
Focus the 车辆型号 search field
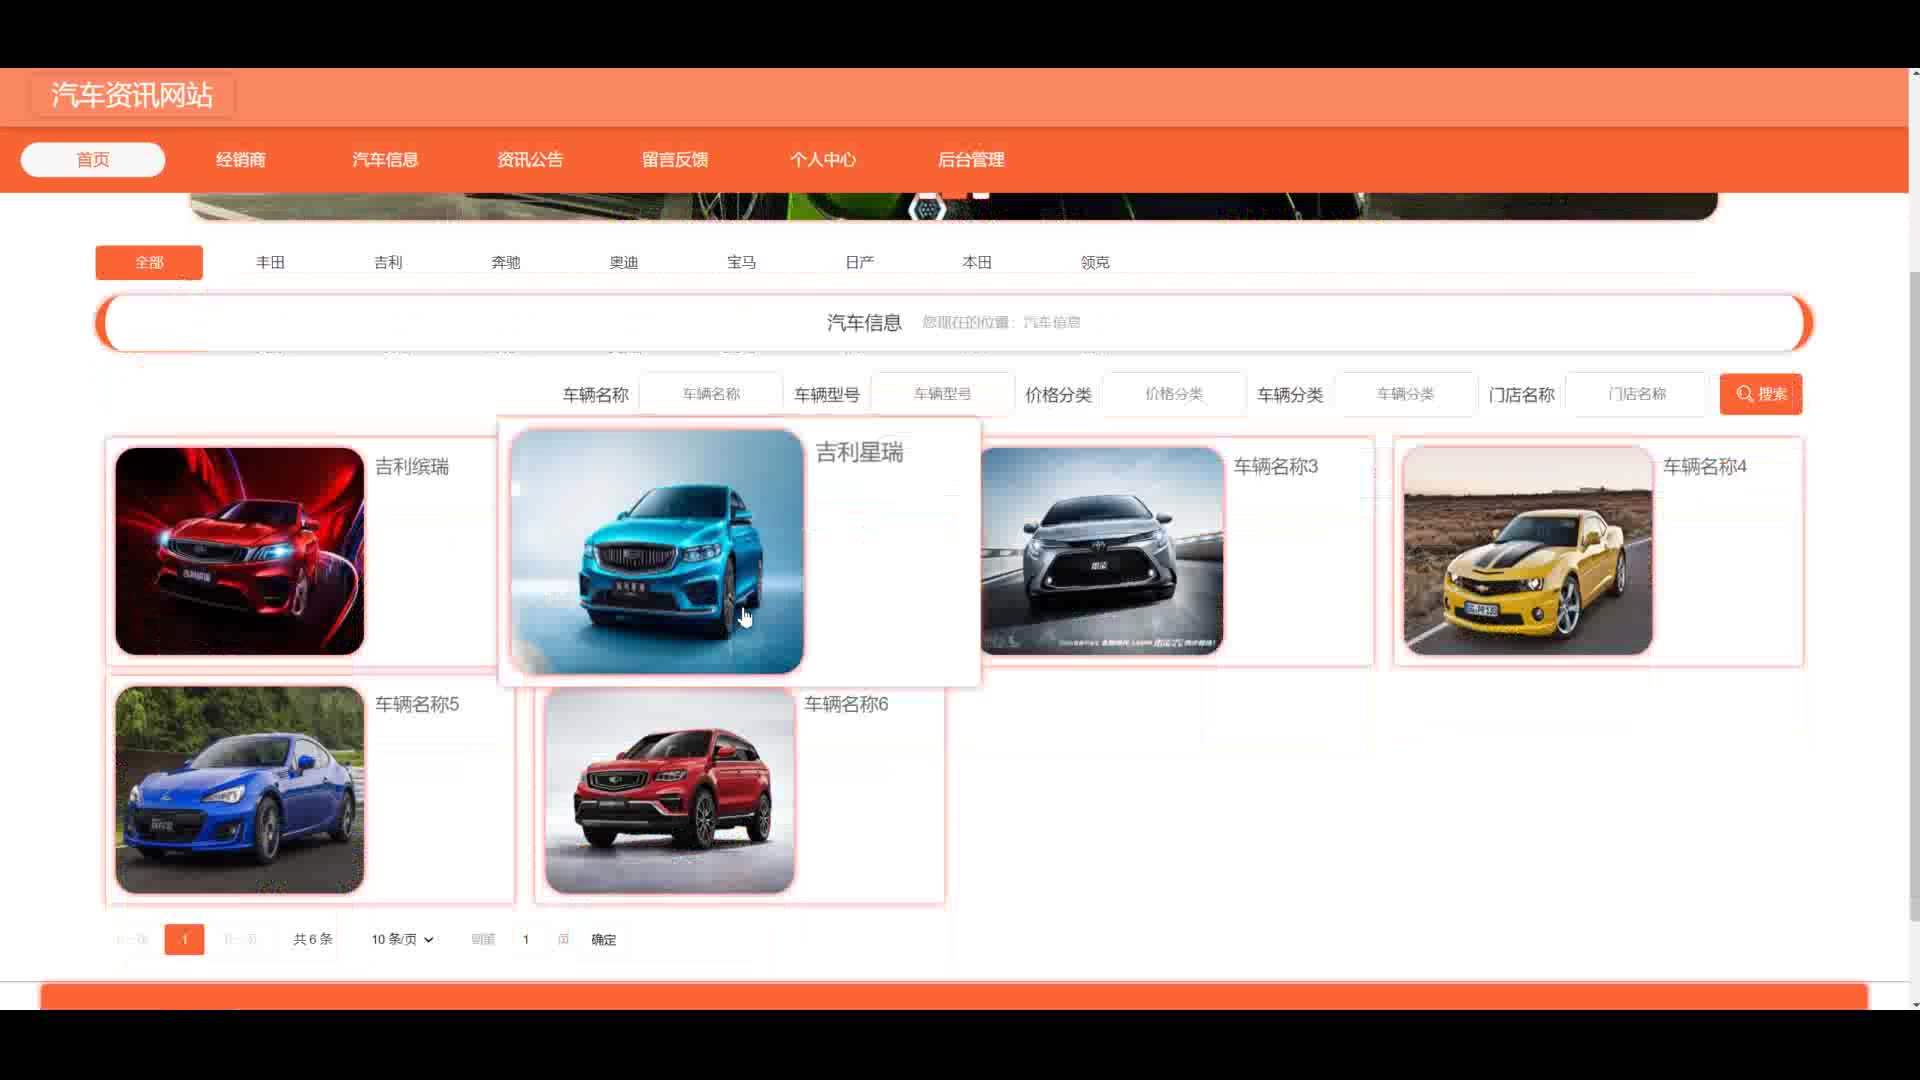pyautogui.click(x=942, y=394)
